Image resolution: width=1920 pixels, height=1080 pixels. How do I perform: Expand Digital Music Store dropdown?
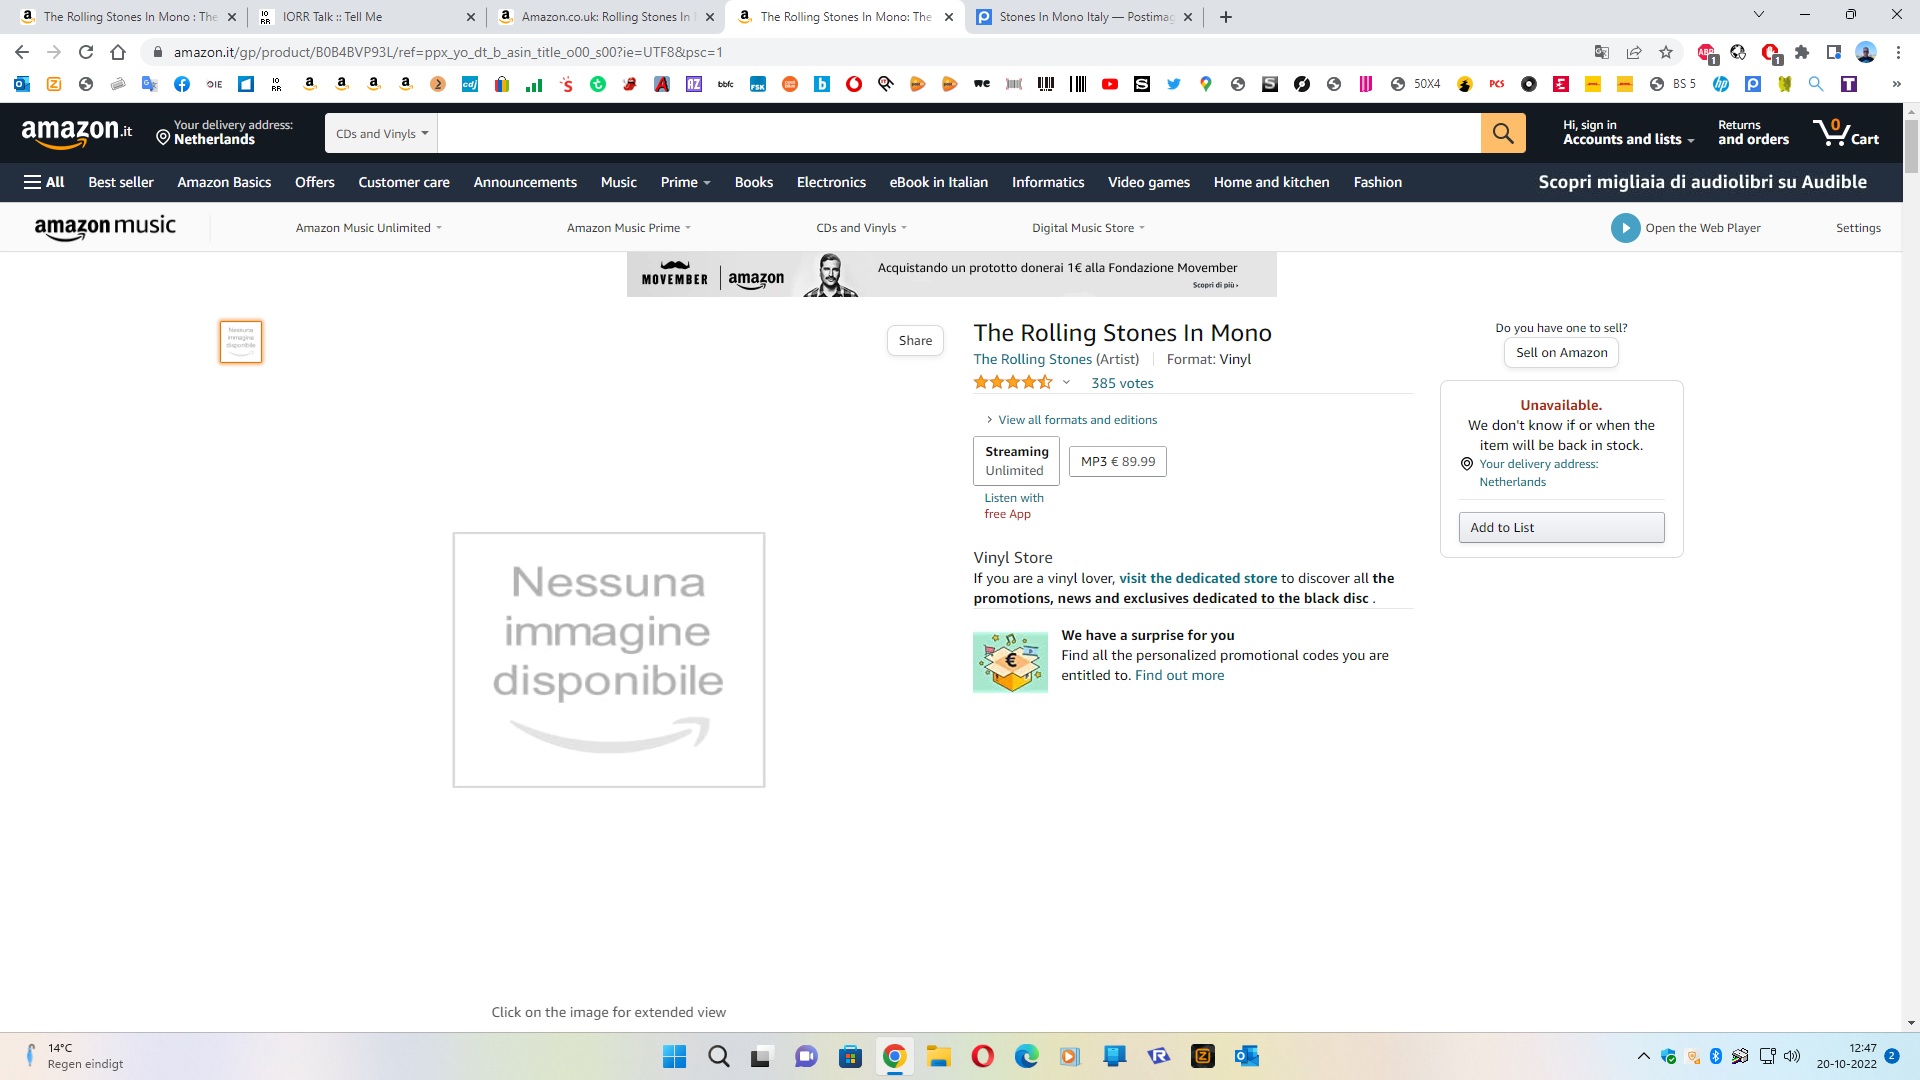click(1089, 228)
